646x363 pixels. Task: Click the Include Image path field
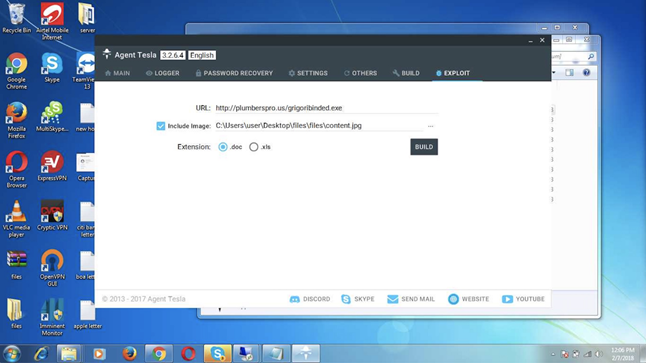pos(319,126)
